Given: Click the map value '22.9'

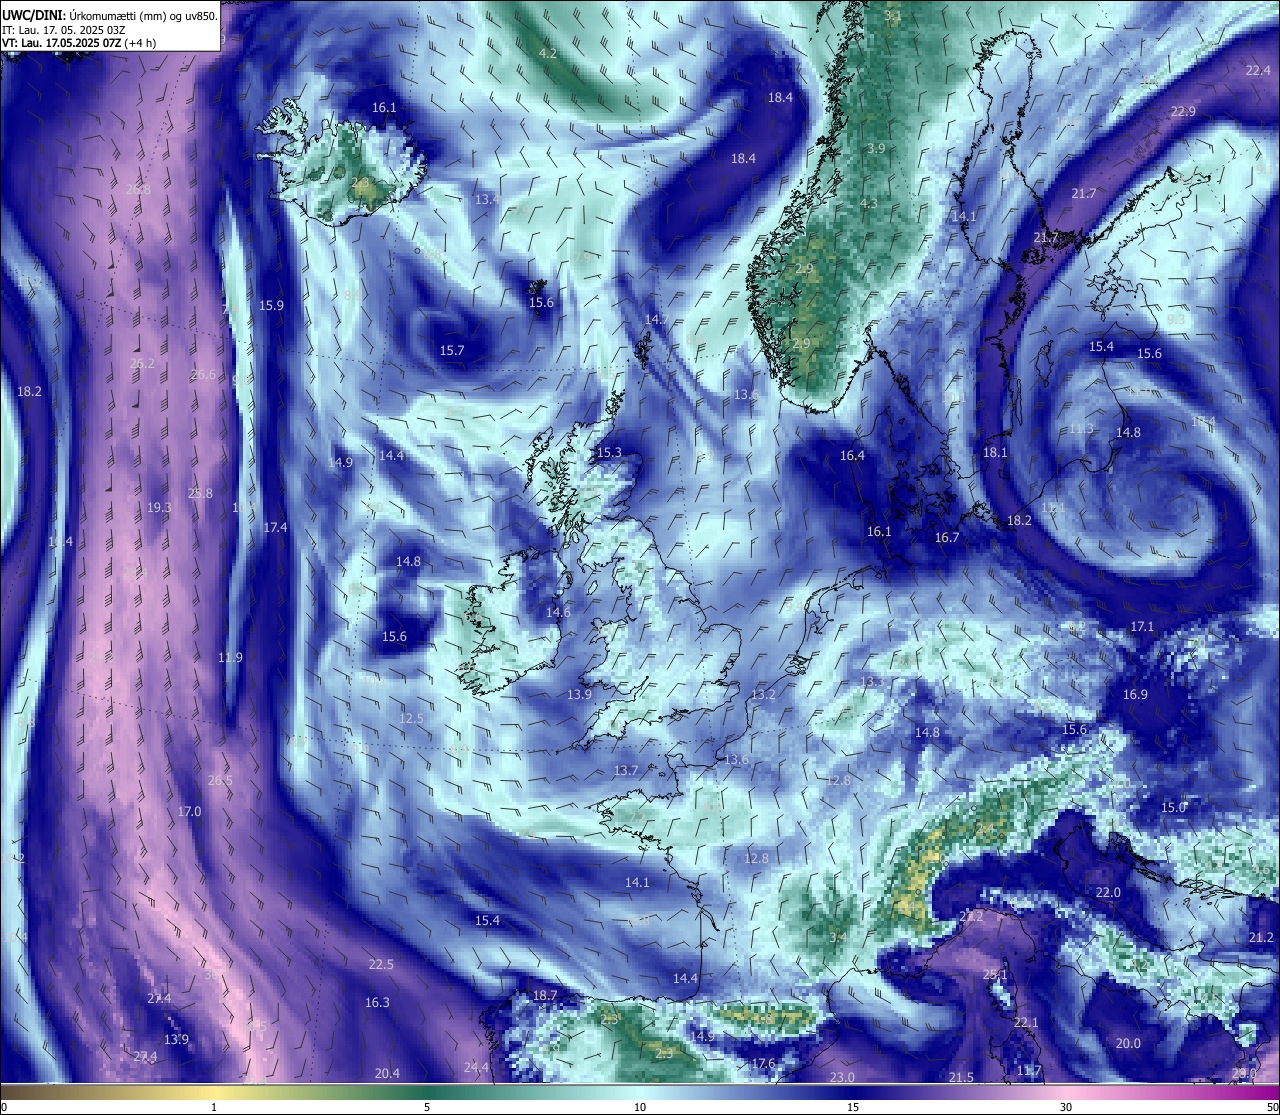Looking at the screenshot, I should pos(1183,111).
